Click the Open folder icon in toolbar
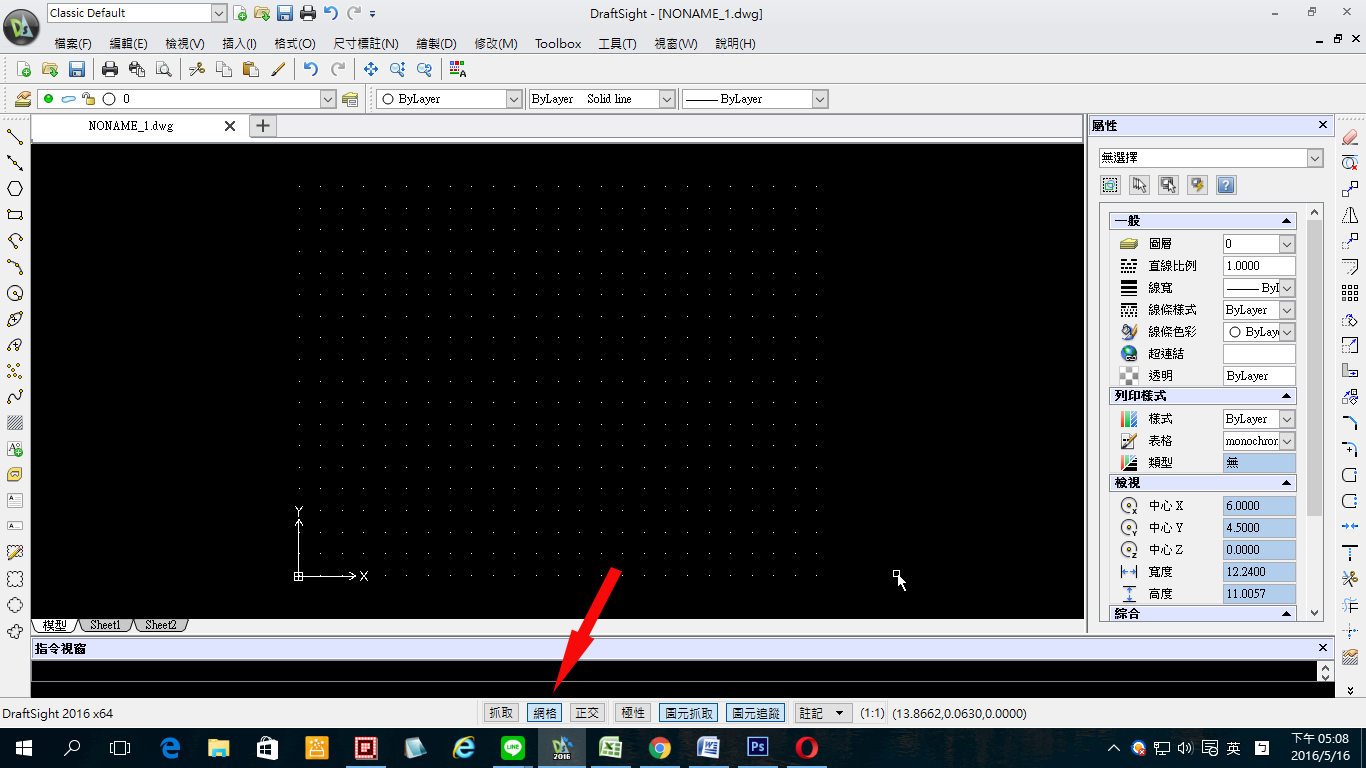 pos(49,69)
